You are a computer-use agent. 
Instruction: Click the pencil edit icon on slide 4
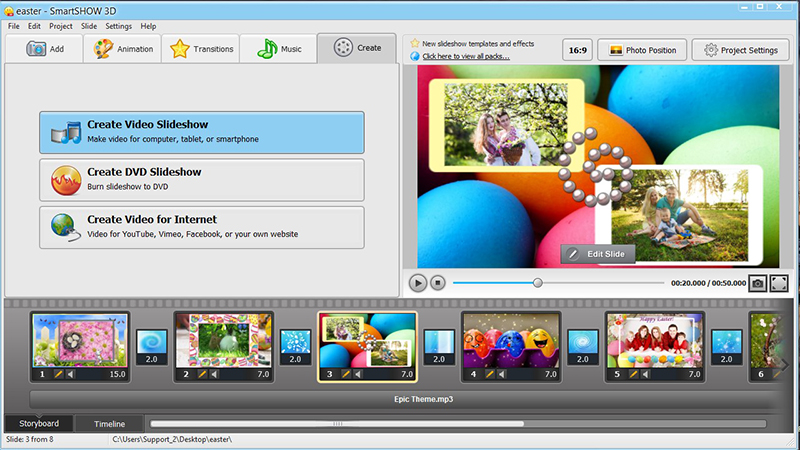coord(490,374)
